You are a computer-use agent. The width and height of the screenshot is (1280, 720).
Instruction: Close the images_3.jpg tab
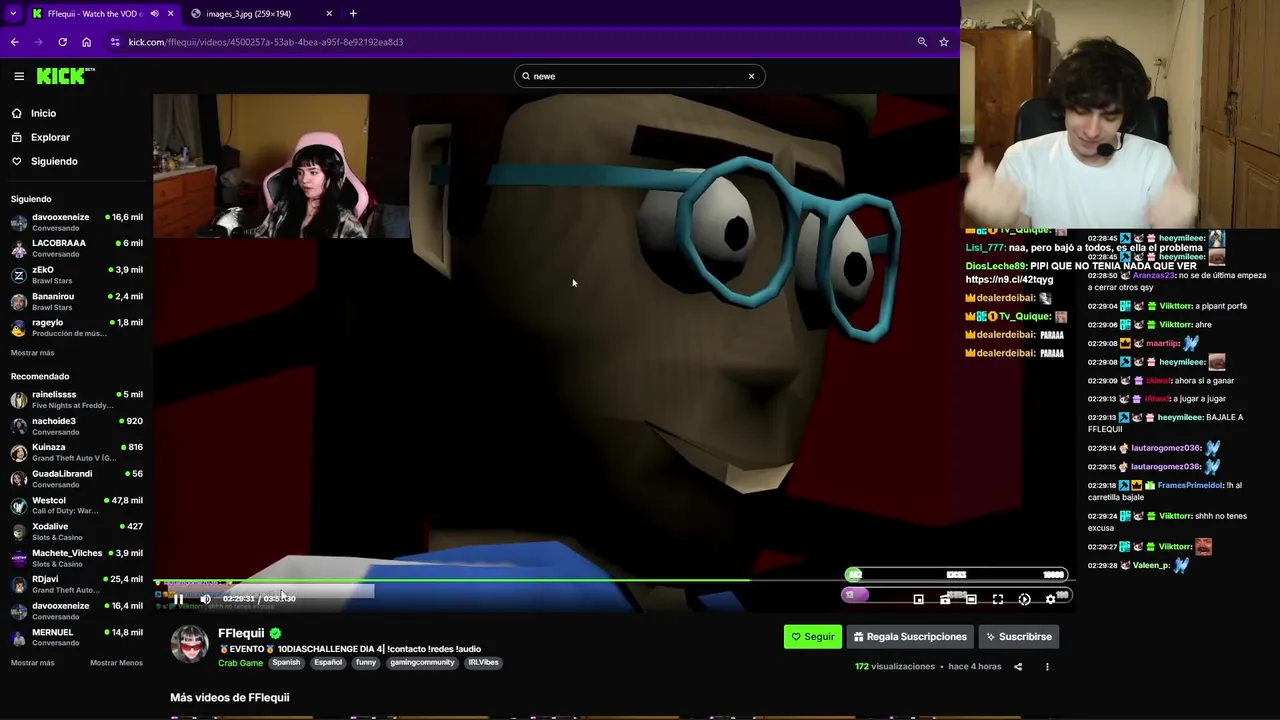[329, 14]
